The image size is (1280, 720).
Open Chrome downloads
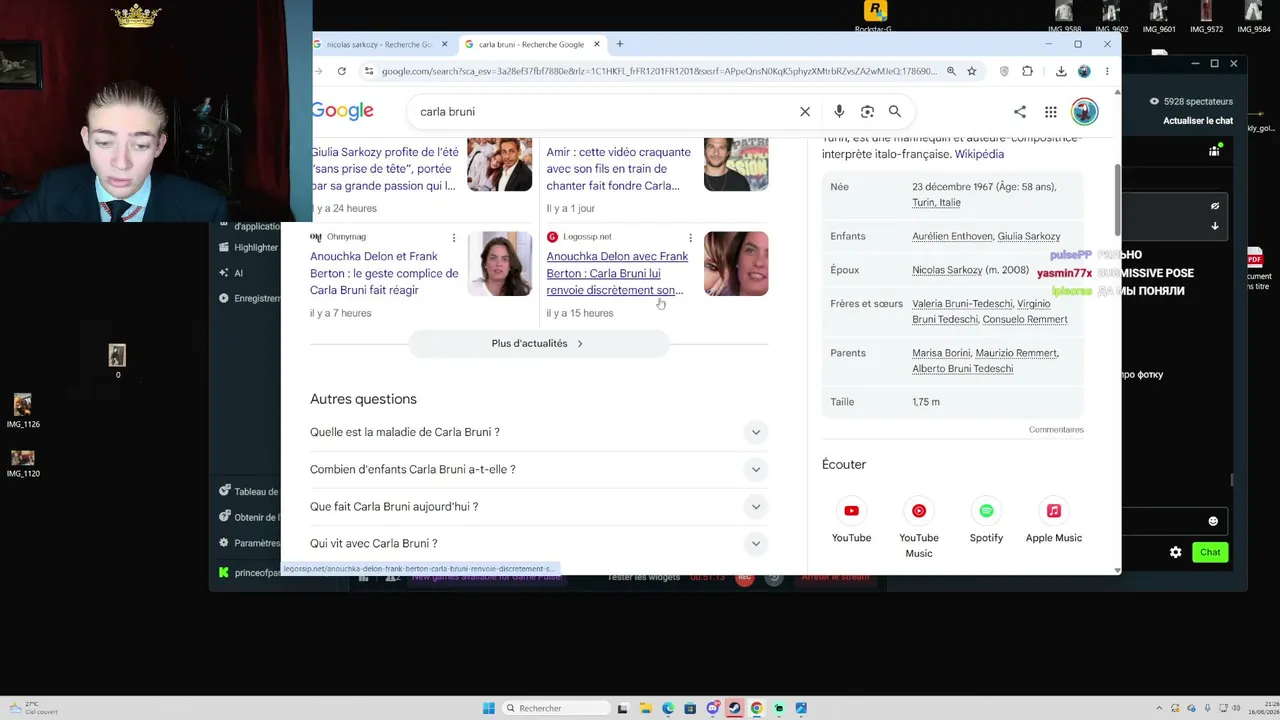1061,71
